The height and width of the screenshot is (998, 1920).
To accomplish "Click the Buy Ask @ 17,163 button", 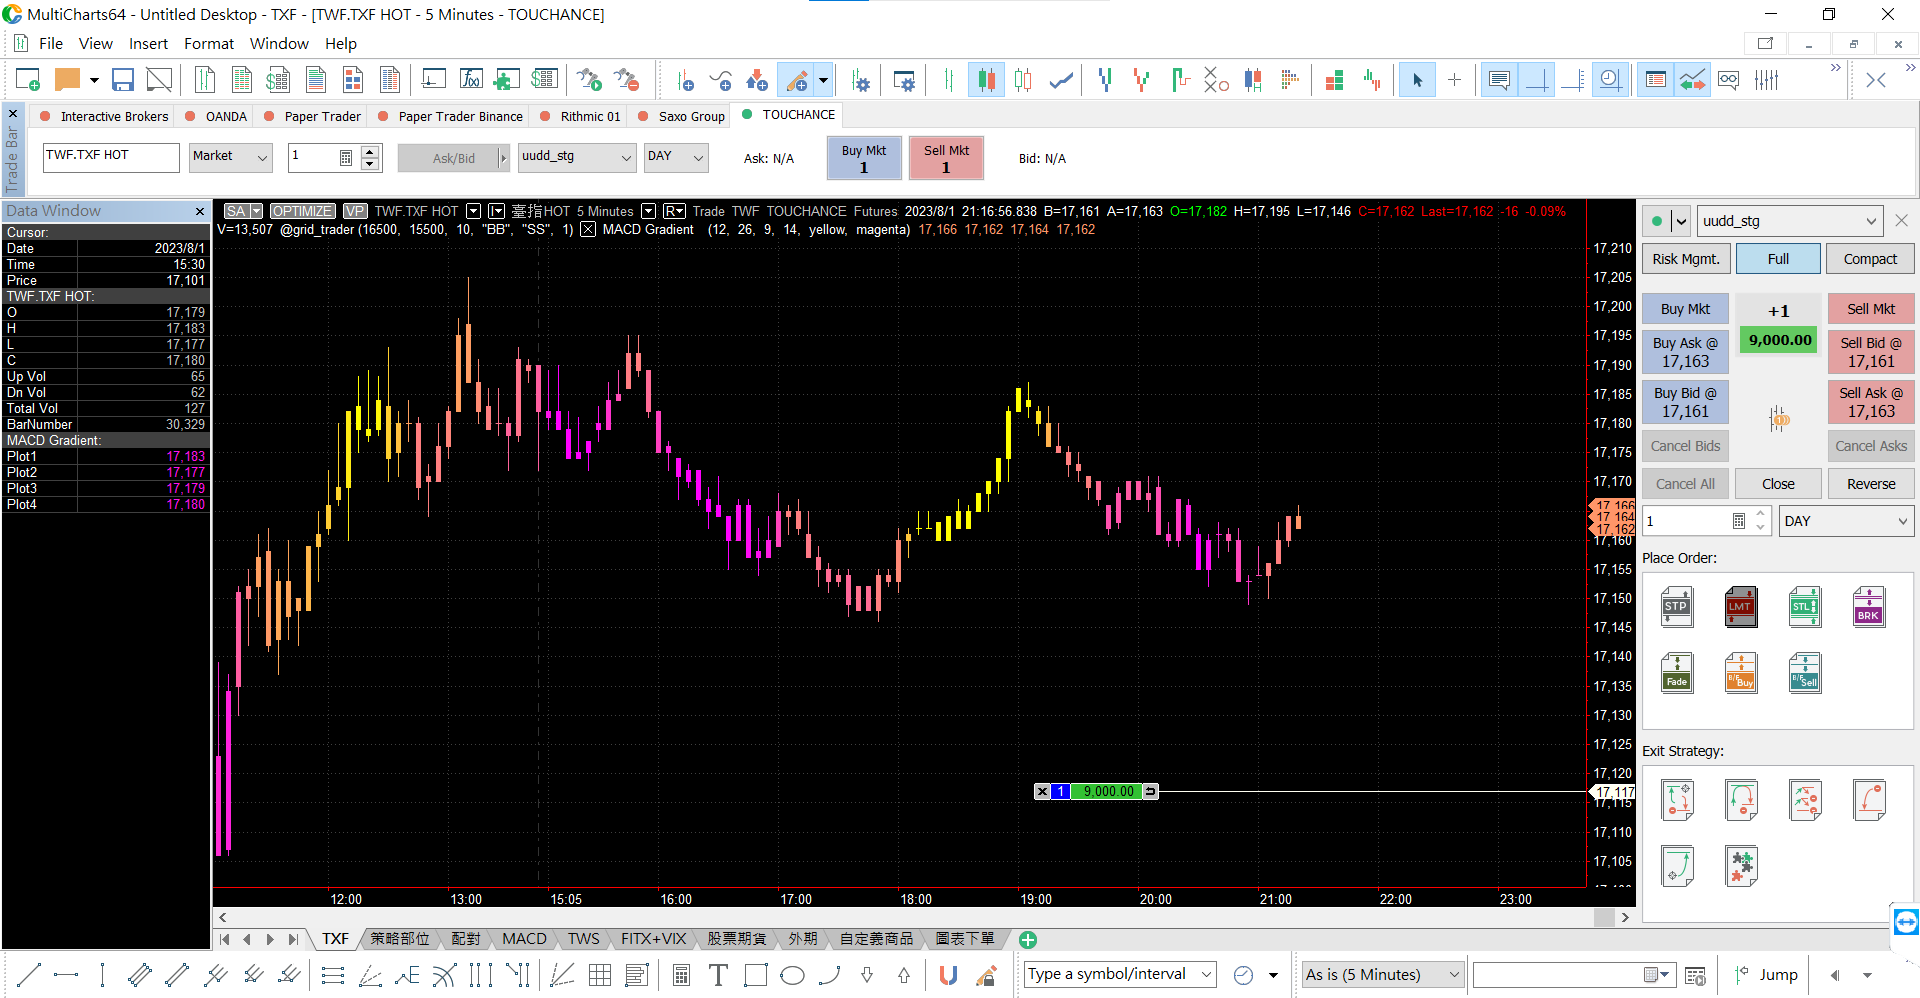I will pos(1685,352).
